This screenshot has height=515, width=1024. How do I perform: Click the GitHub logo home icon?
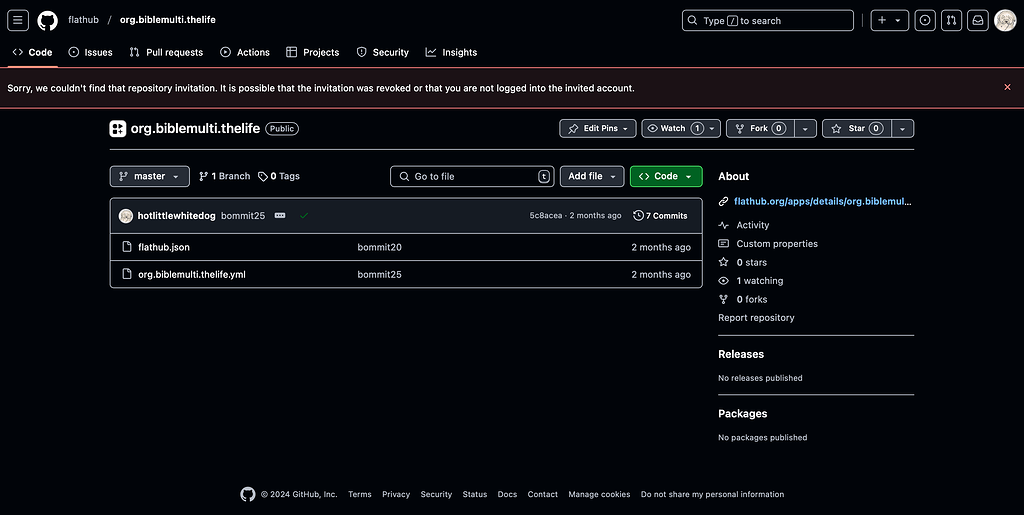[47, 20]
